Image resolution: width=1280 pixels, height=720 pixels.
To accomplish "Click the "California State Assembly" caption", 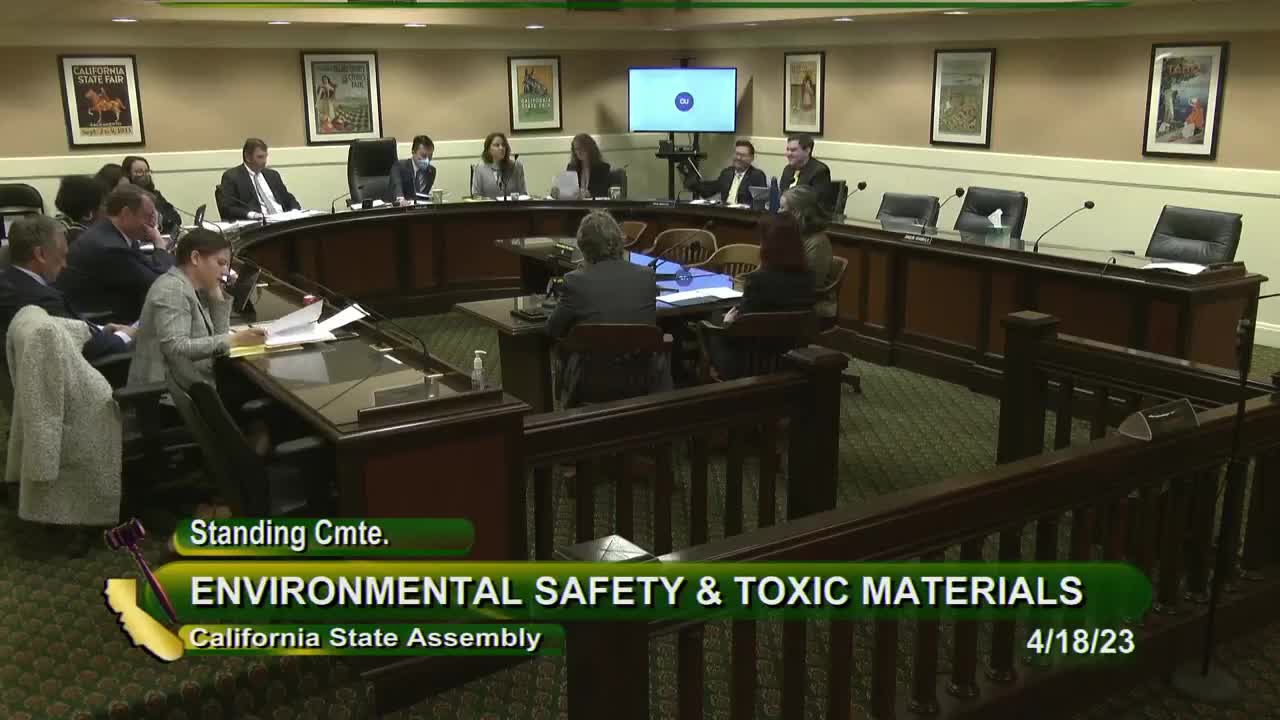I will click(x=365, y=638).
